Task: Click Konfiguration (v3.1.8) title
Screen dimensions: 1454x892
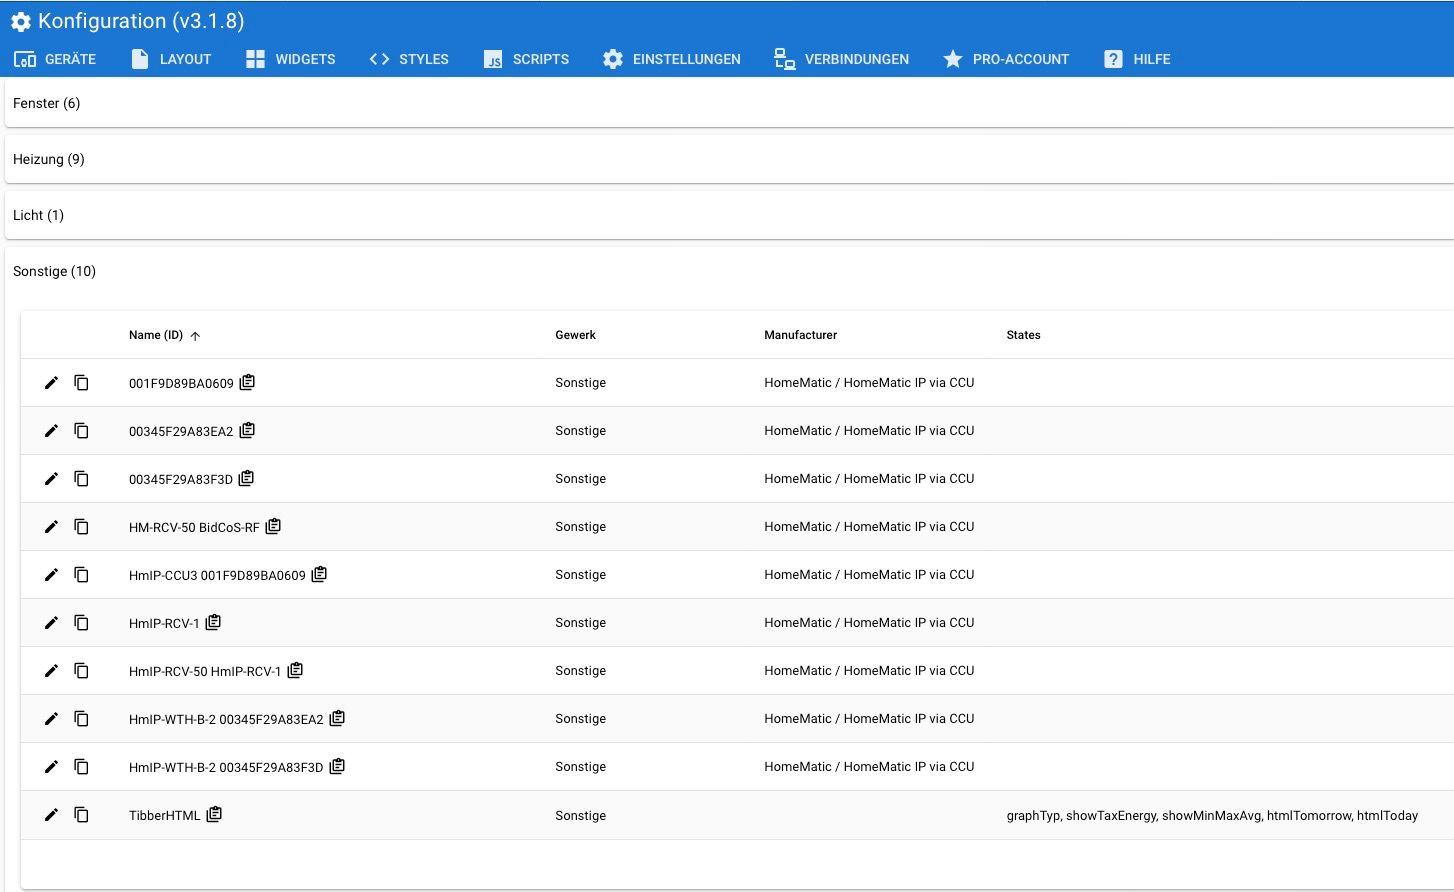Action: tap(141, 21)
